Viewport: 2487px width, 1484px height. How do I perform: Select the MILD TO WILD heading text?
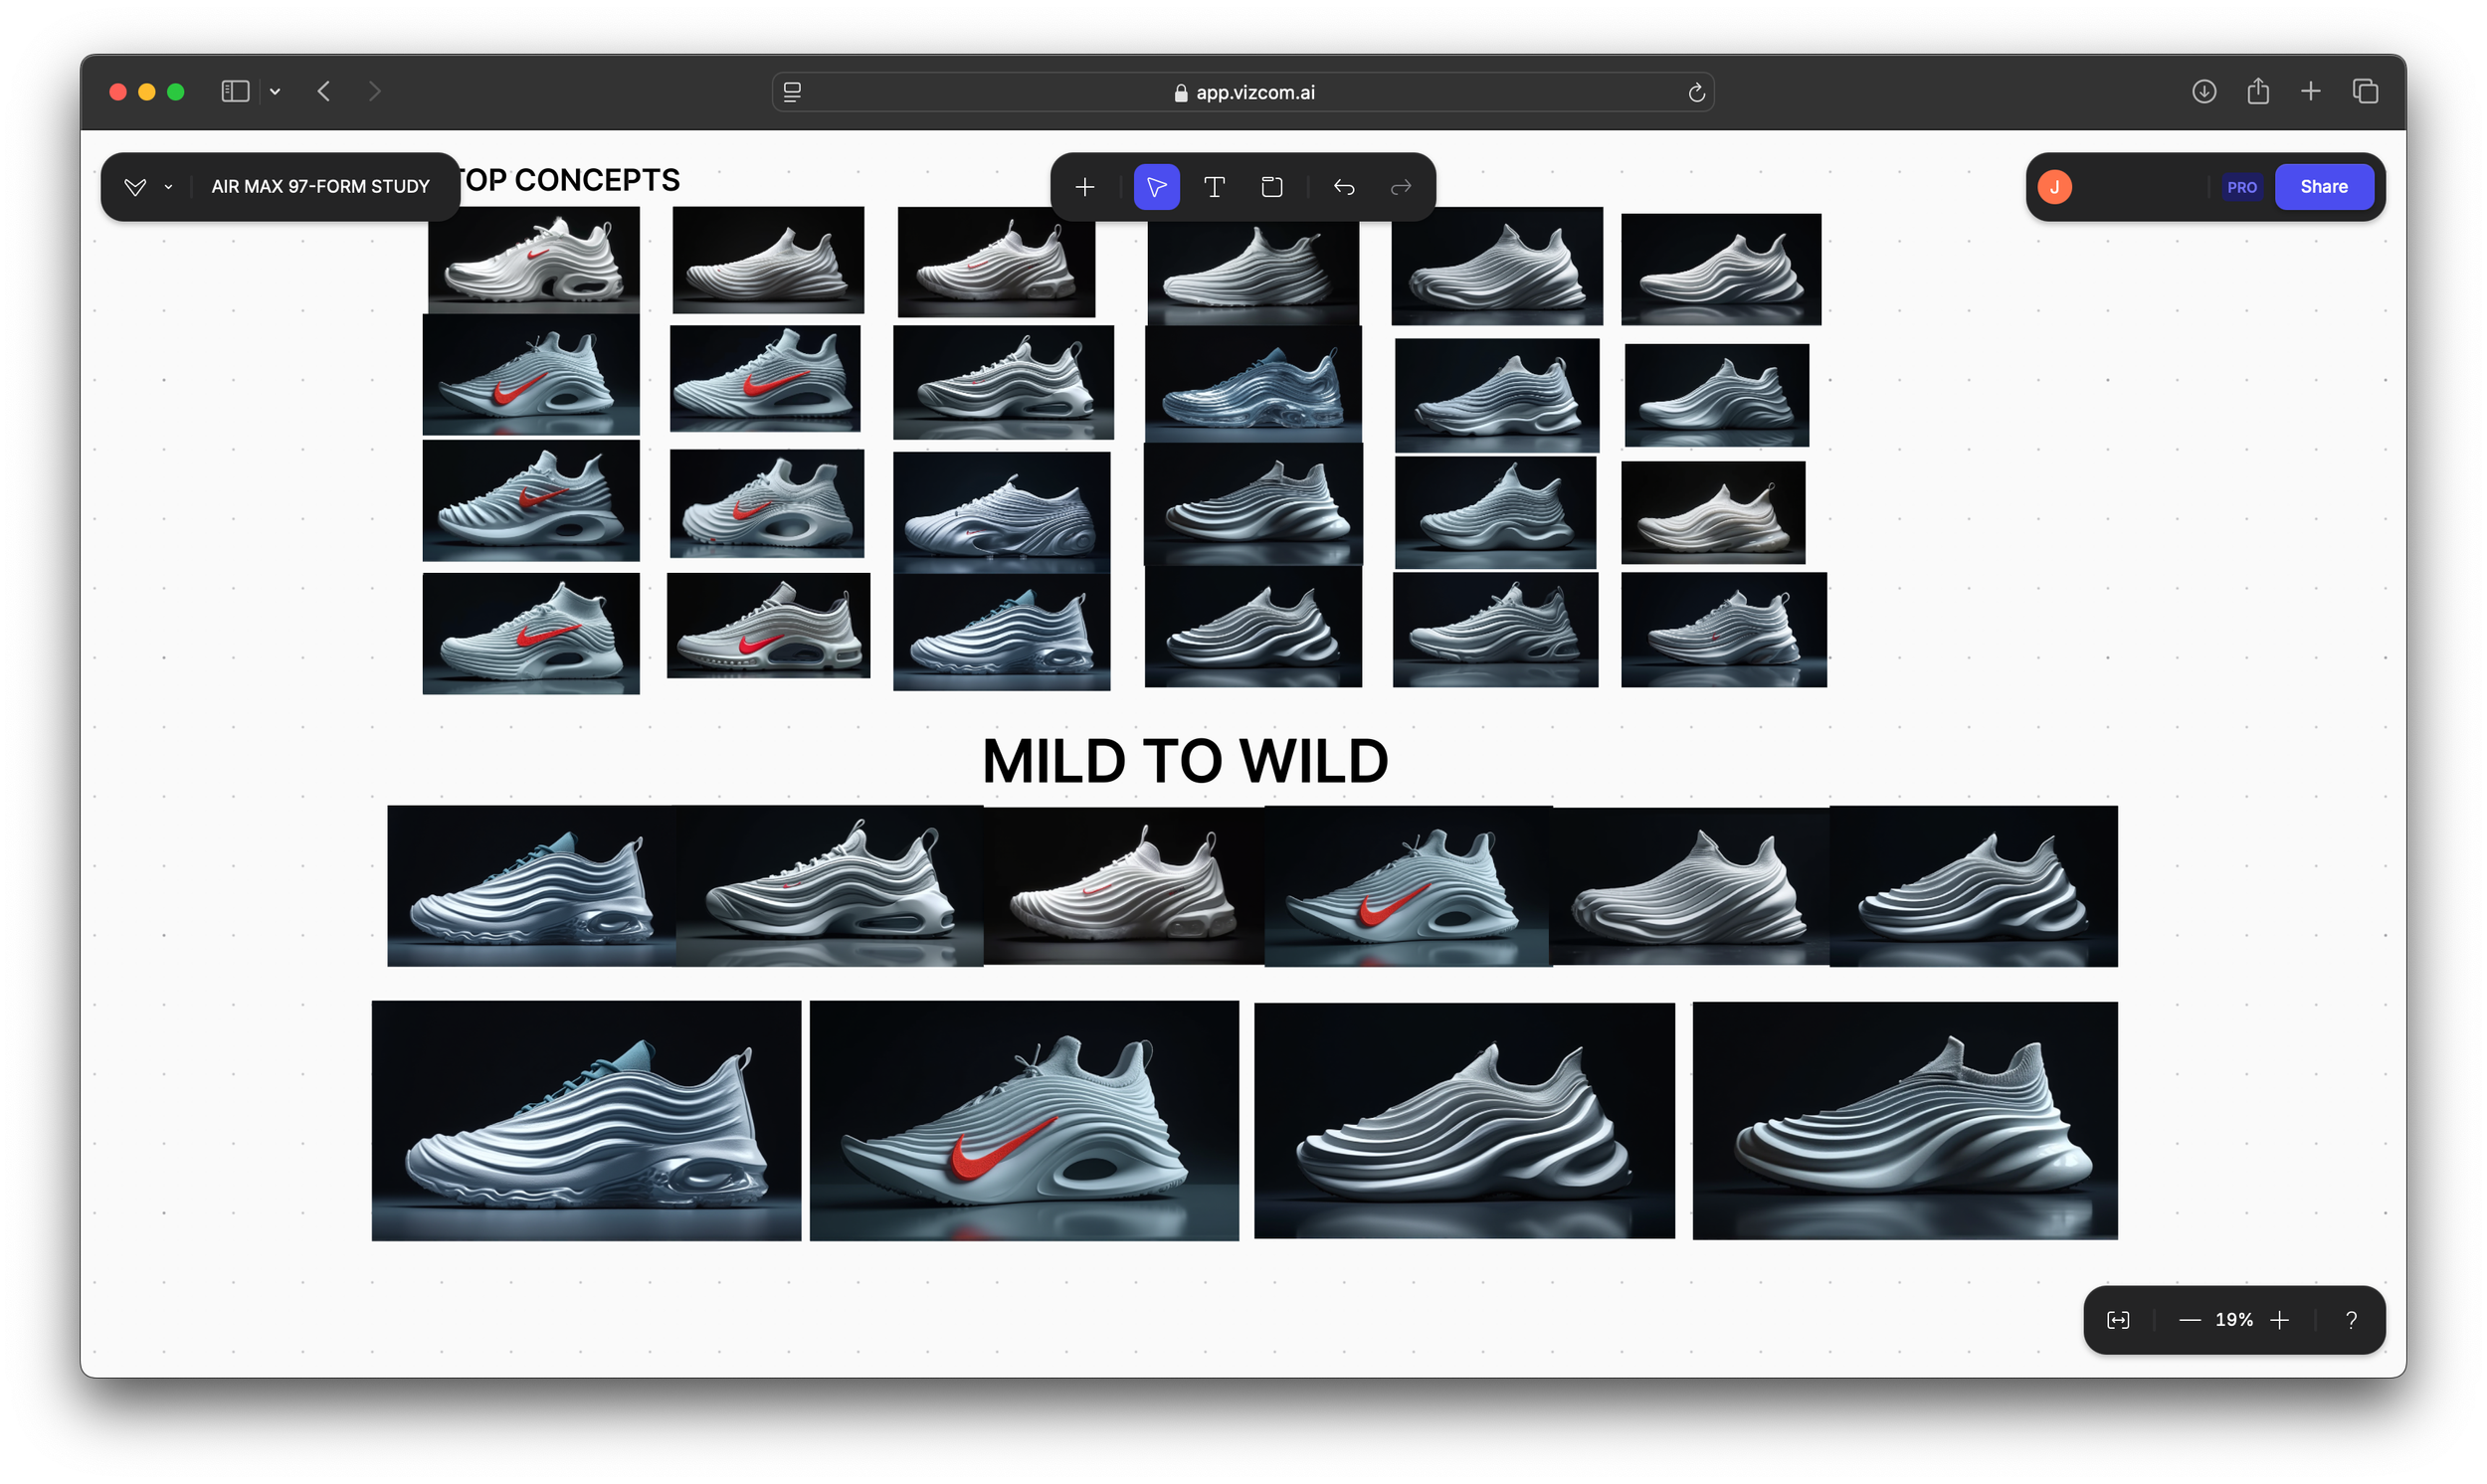click(1184, 761)
